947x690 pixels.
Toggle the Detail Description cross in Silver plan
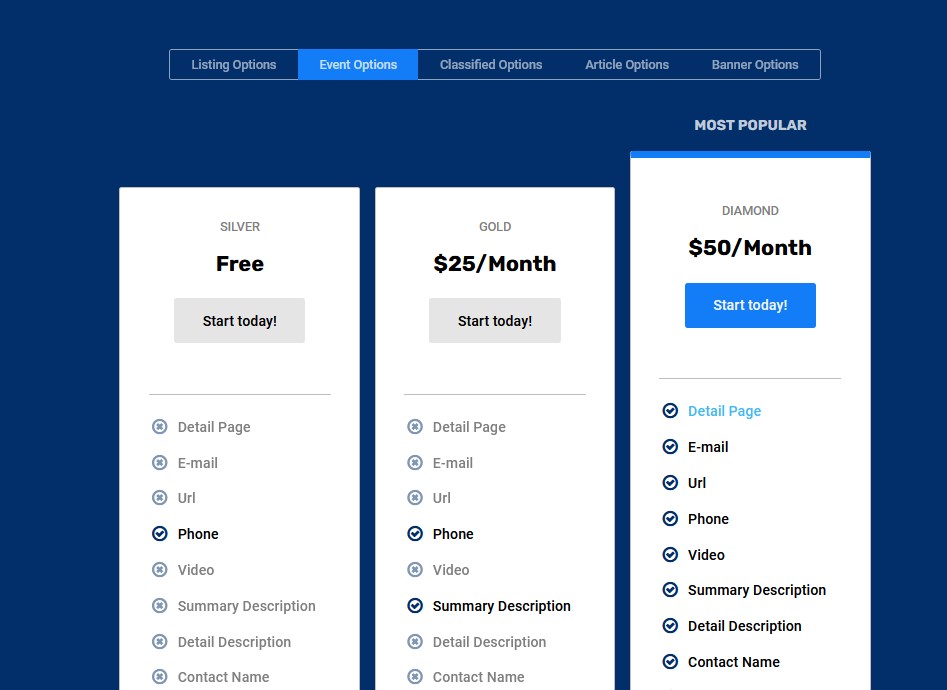(160, 642)
